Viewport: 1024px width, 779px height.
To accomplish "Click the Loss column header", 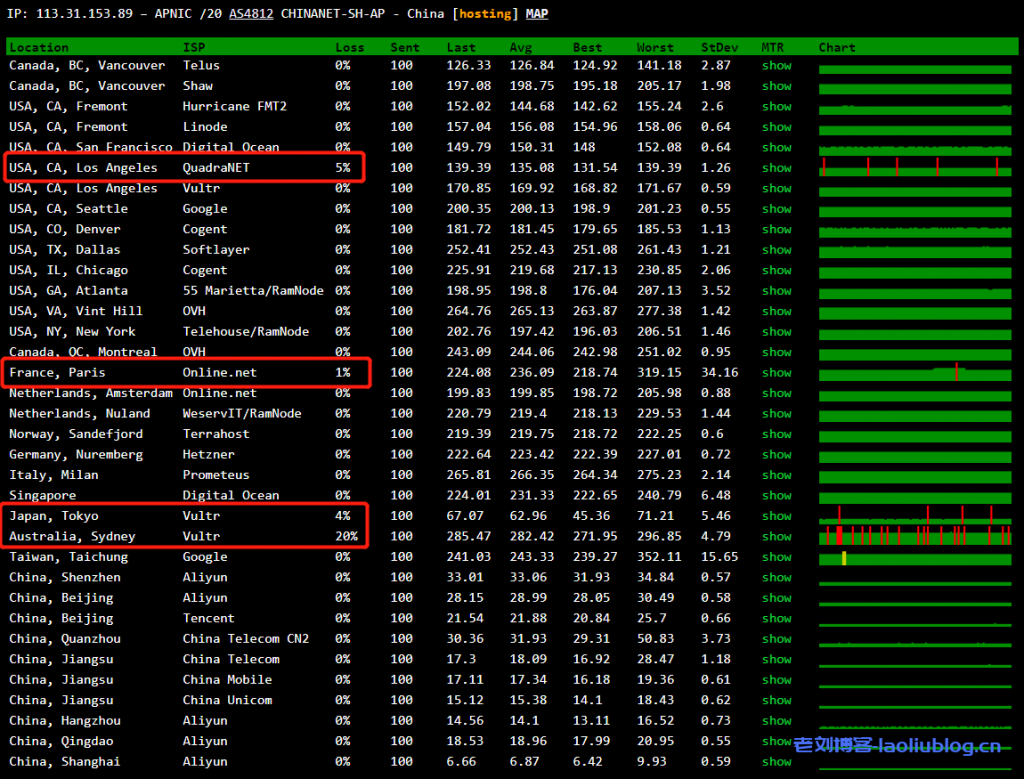I will [350, 47].
